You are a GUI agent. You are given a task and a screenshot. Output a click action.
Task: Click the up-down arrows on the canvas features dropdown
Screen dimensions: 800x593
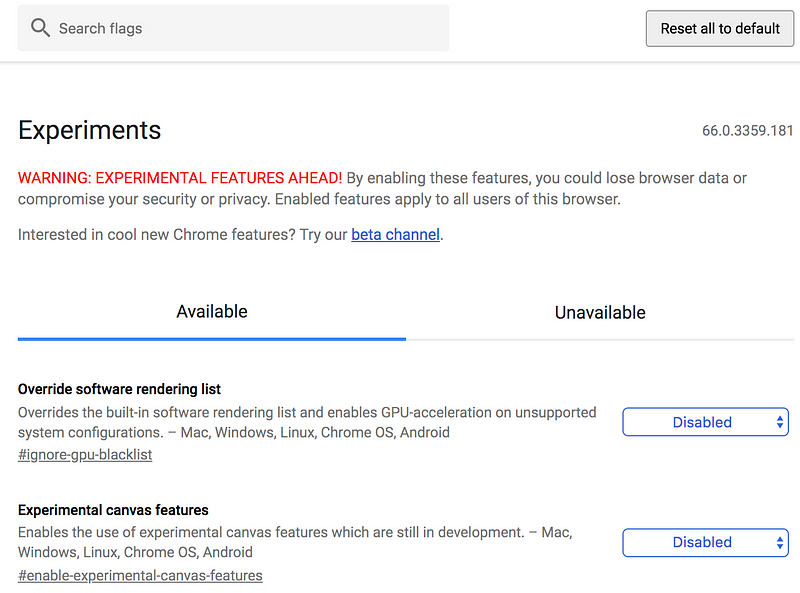tap(780, 542)
